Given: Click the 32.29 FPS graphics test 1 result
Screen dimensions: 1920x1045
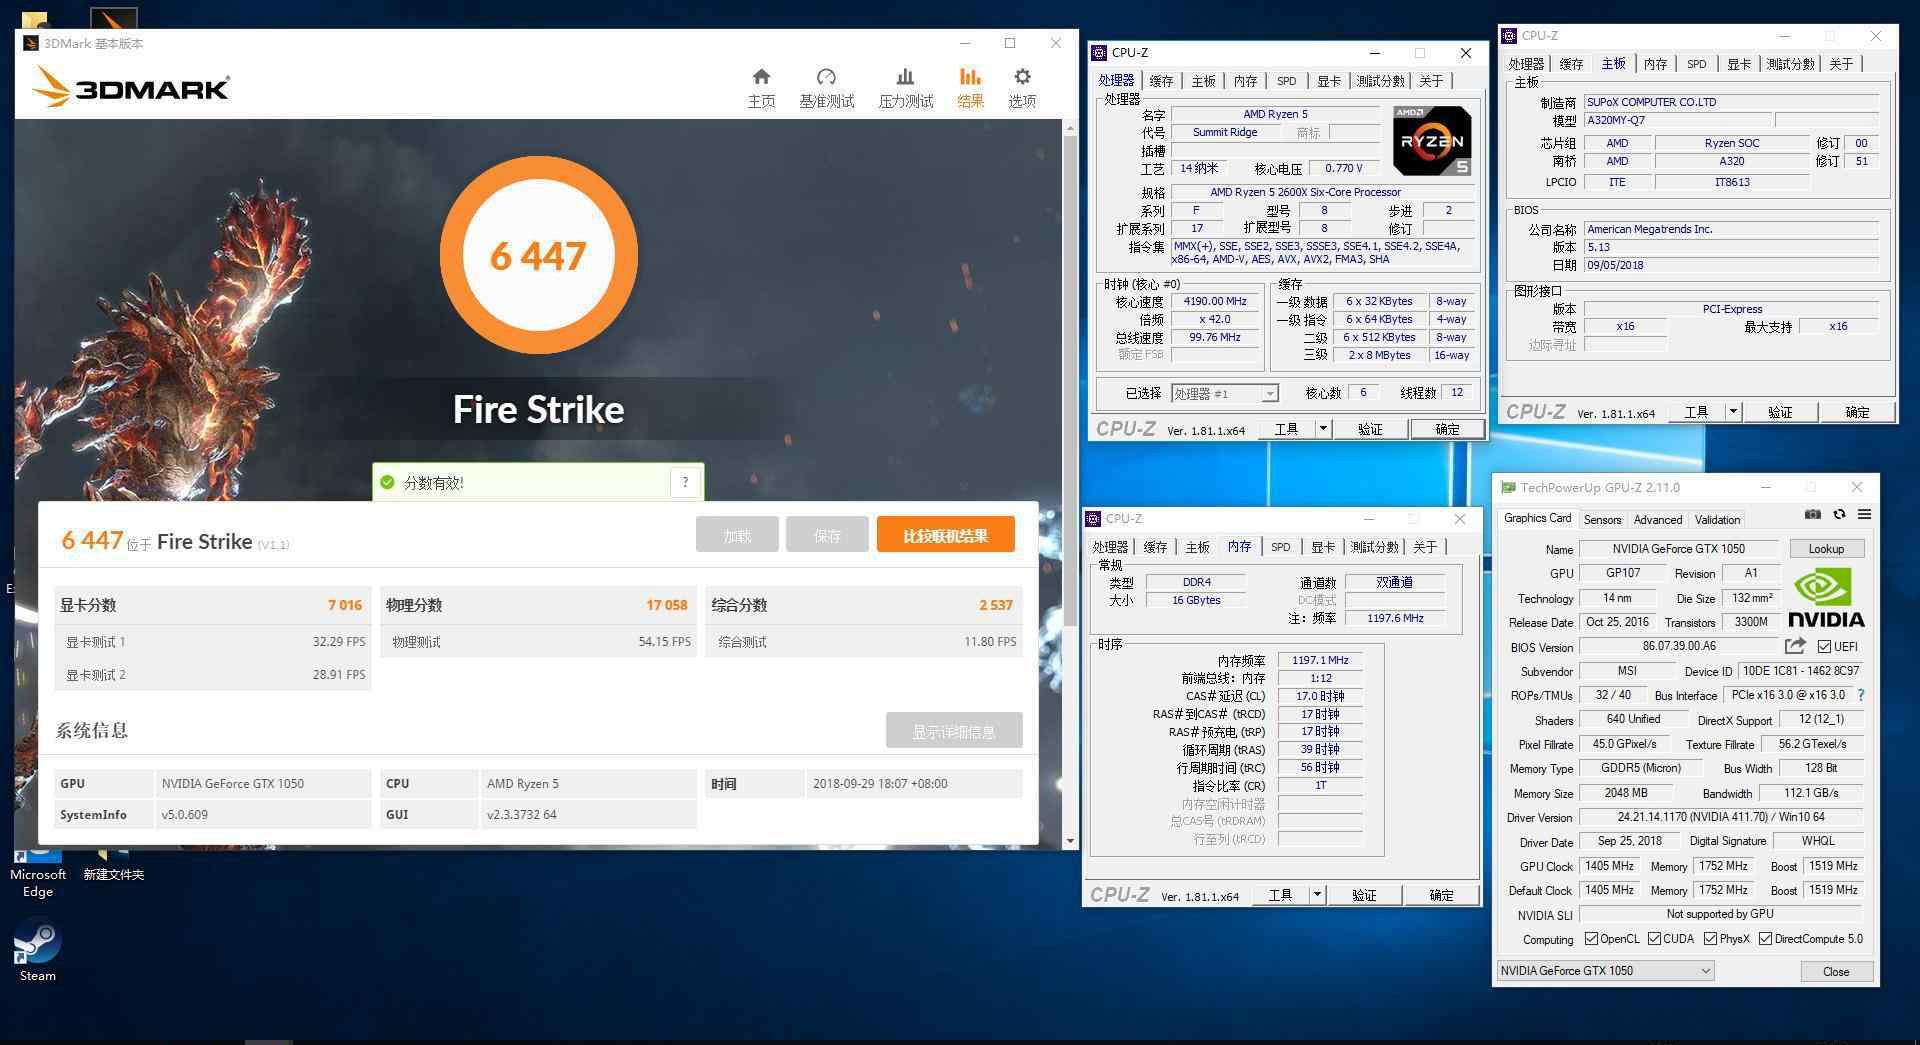Looking at the screenshot, I should click(x=338, y=642).
